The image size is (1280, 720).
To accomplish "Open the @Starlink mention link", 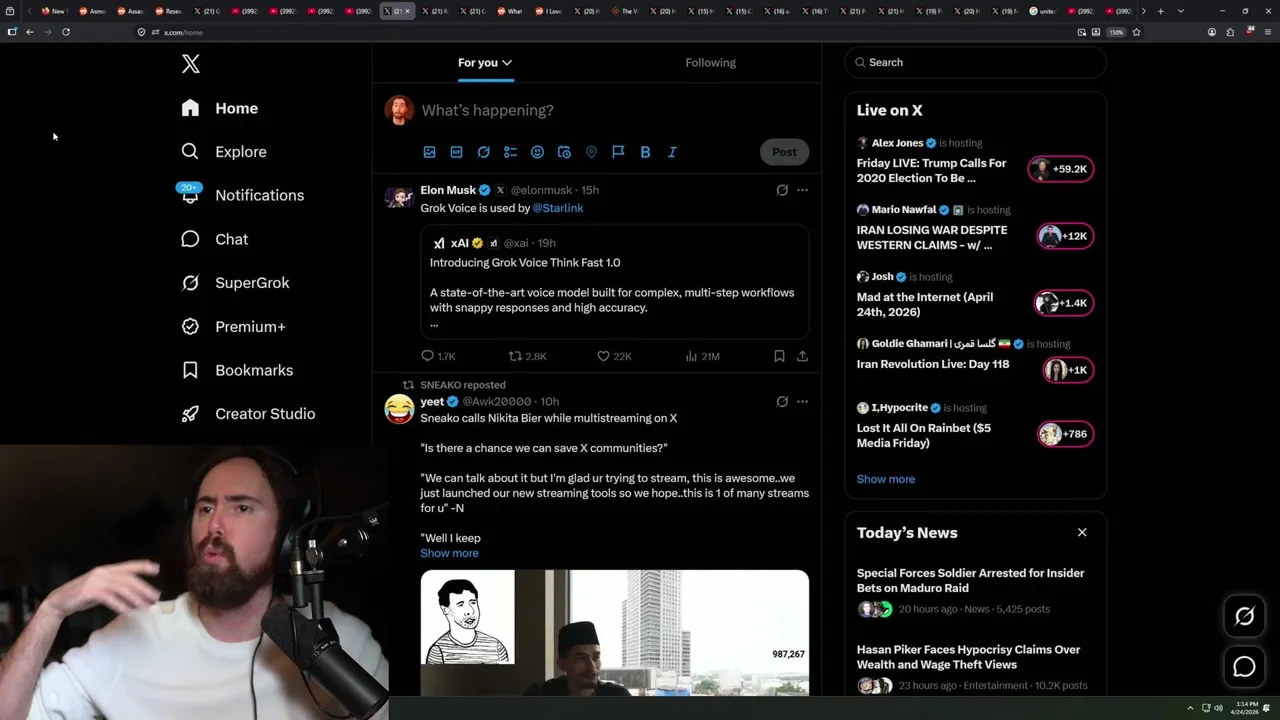I will click(x=558, y=208).
